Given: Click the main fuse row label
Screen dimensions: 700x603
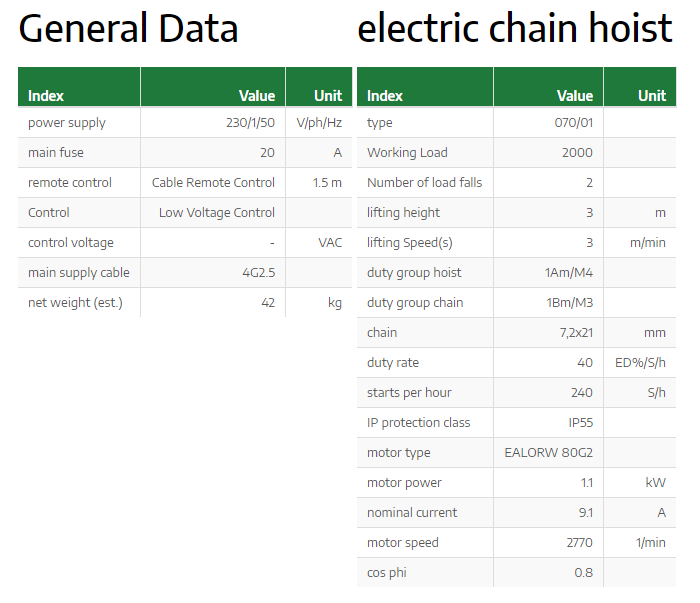Looking at the screenshot, I should (56, 153).
